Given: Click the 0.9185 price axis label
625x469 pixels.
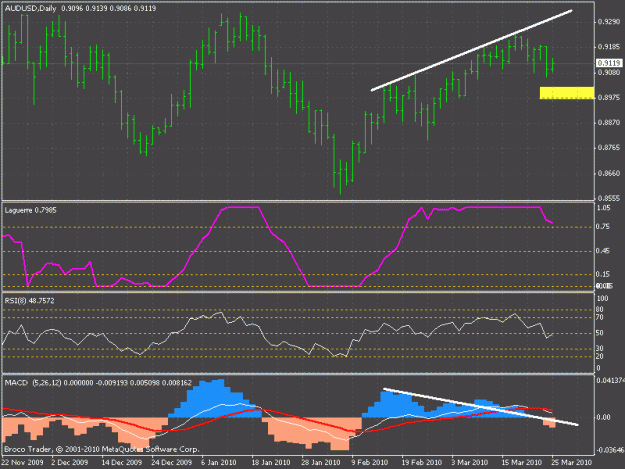Looking at the screenshot, I should pos(609,47).
